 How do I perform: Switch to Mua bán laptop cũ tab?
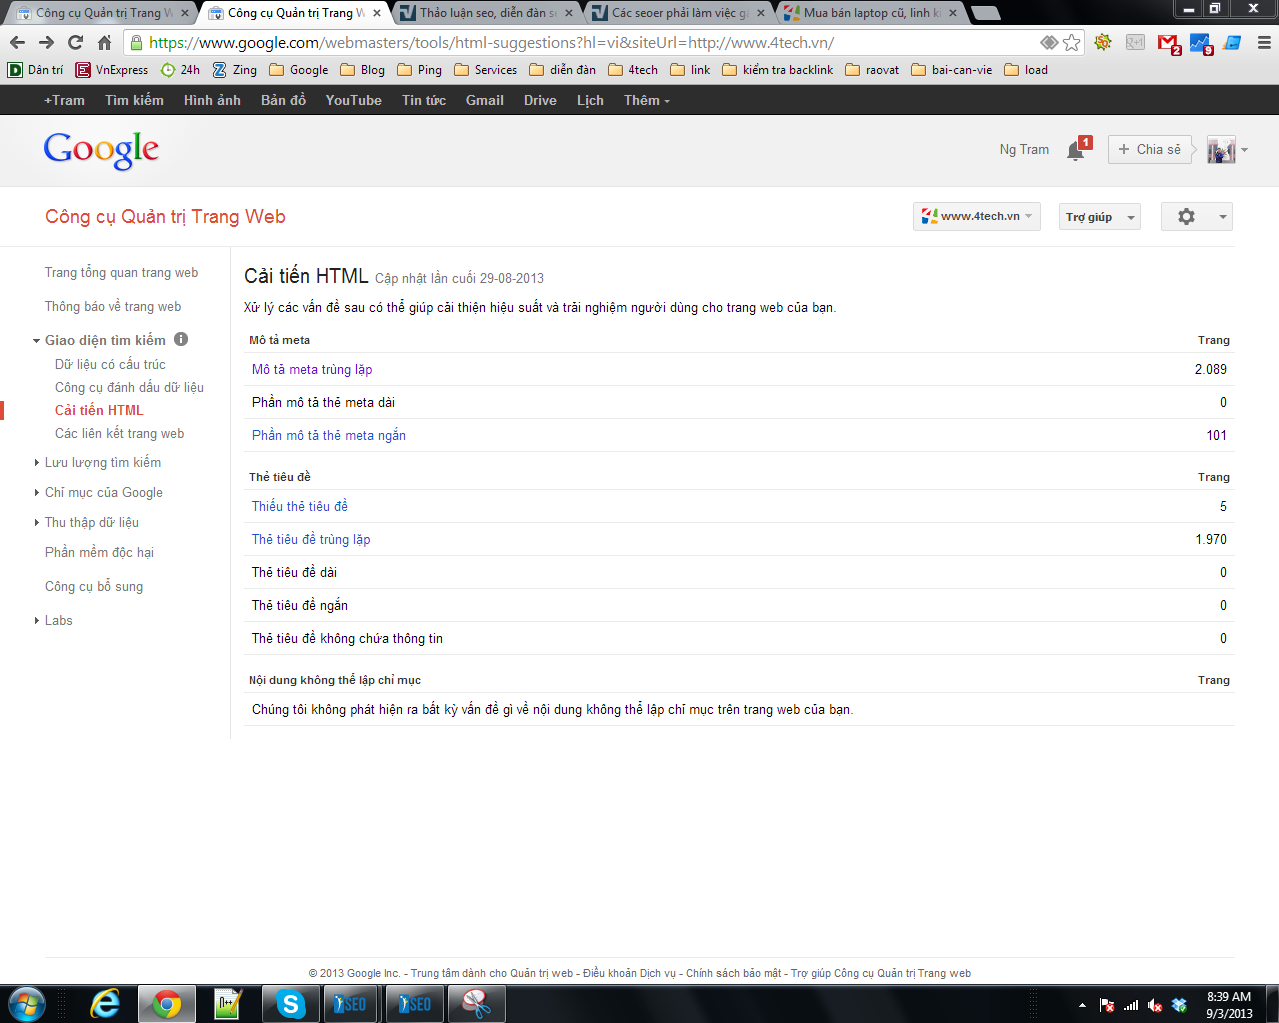872,13
